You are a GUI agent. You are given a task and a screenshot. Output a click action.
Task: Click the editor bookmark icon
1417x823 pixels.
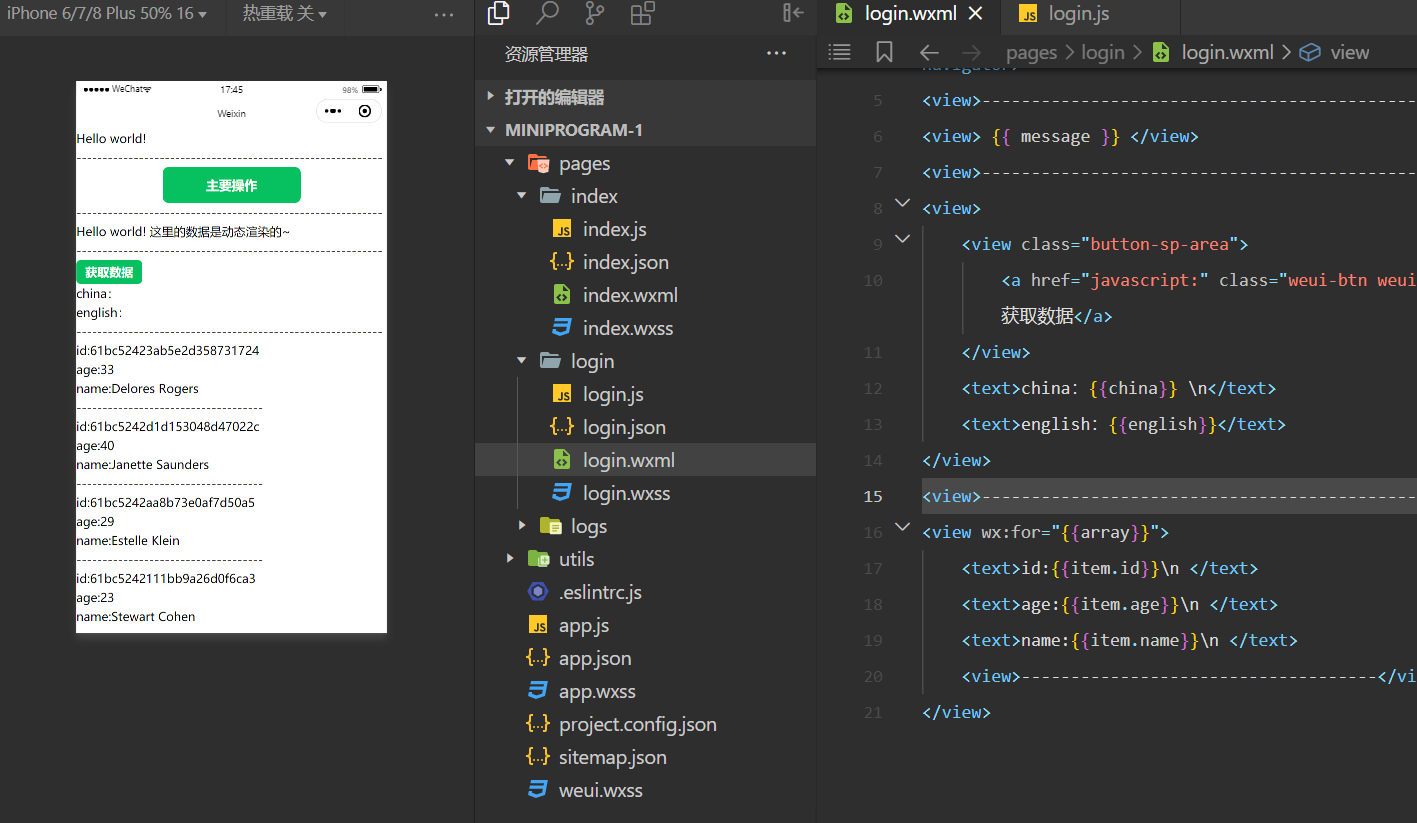[x=884, y=52]
